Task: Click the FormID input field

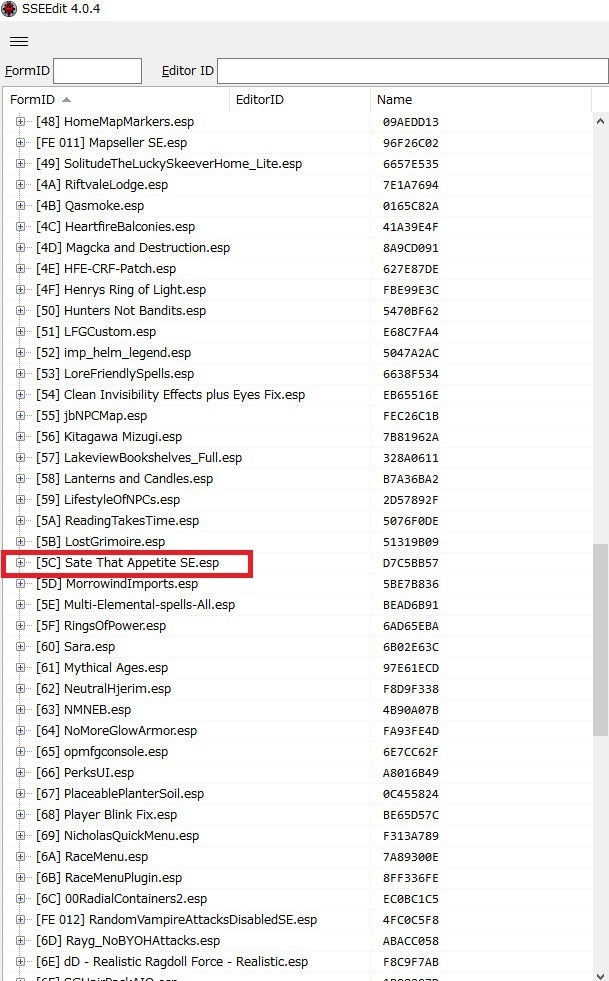Action: click(x=97, y=71)
